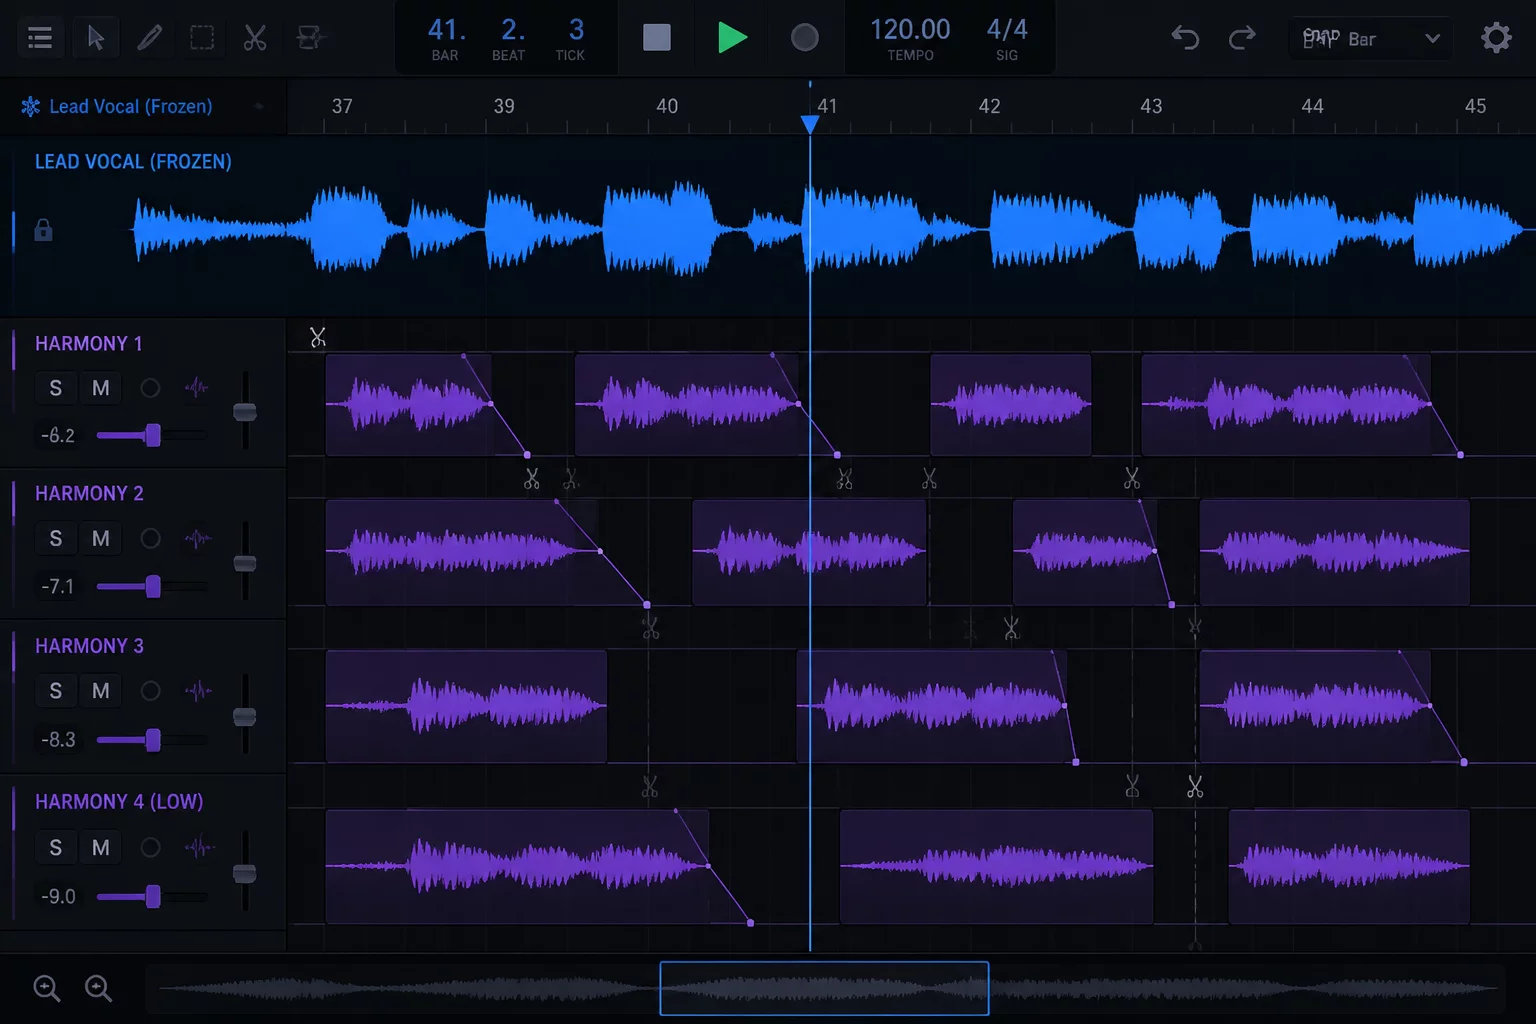Solo the Harmony 3 track

[56, 691]
